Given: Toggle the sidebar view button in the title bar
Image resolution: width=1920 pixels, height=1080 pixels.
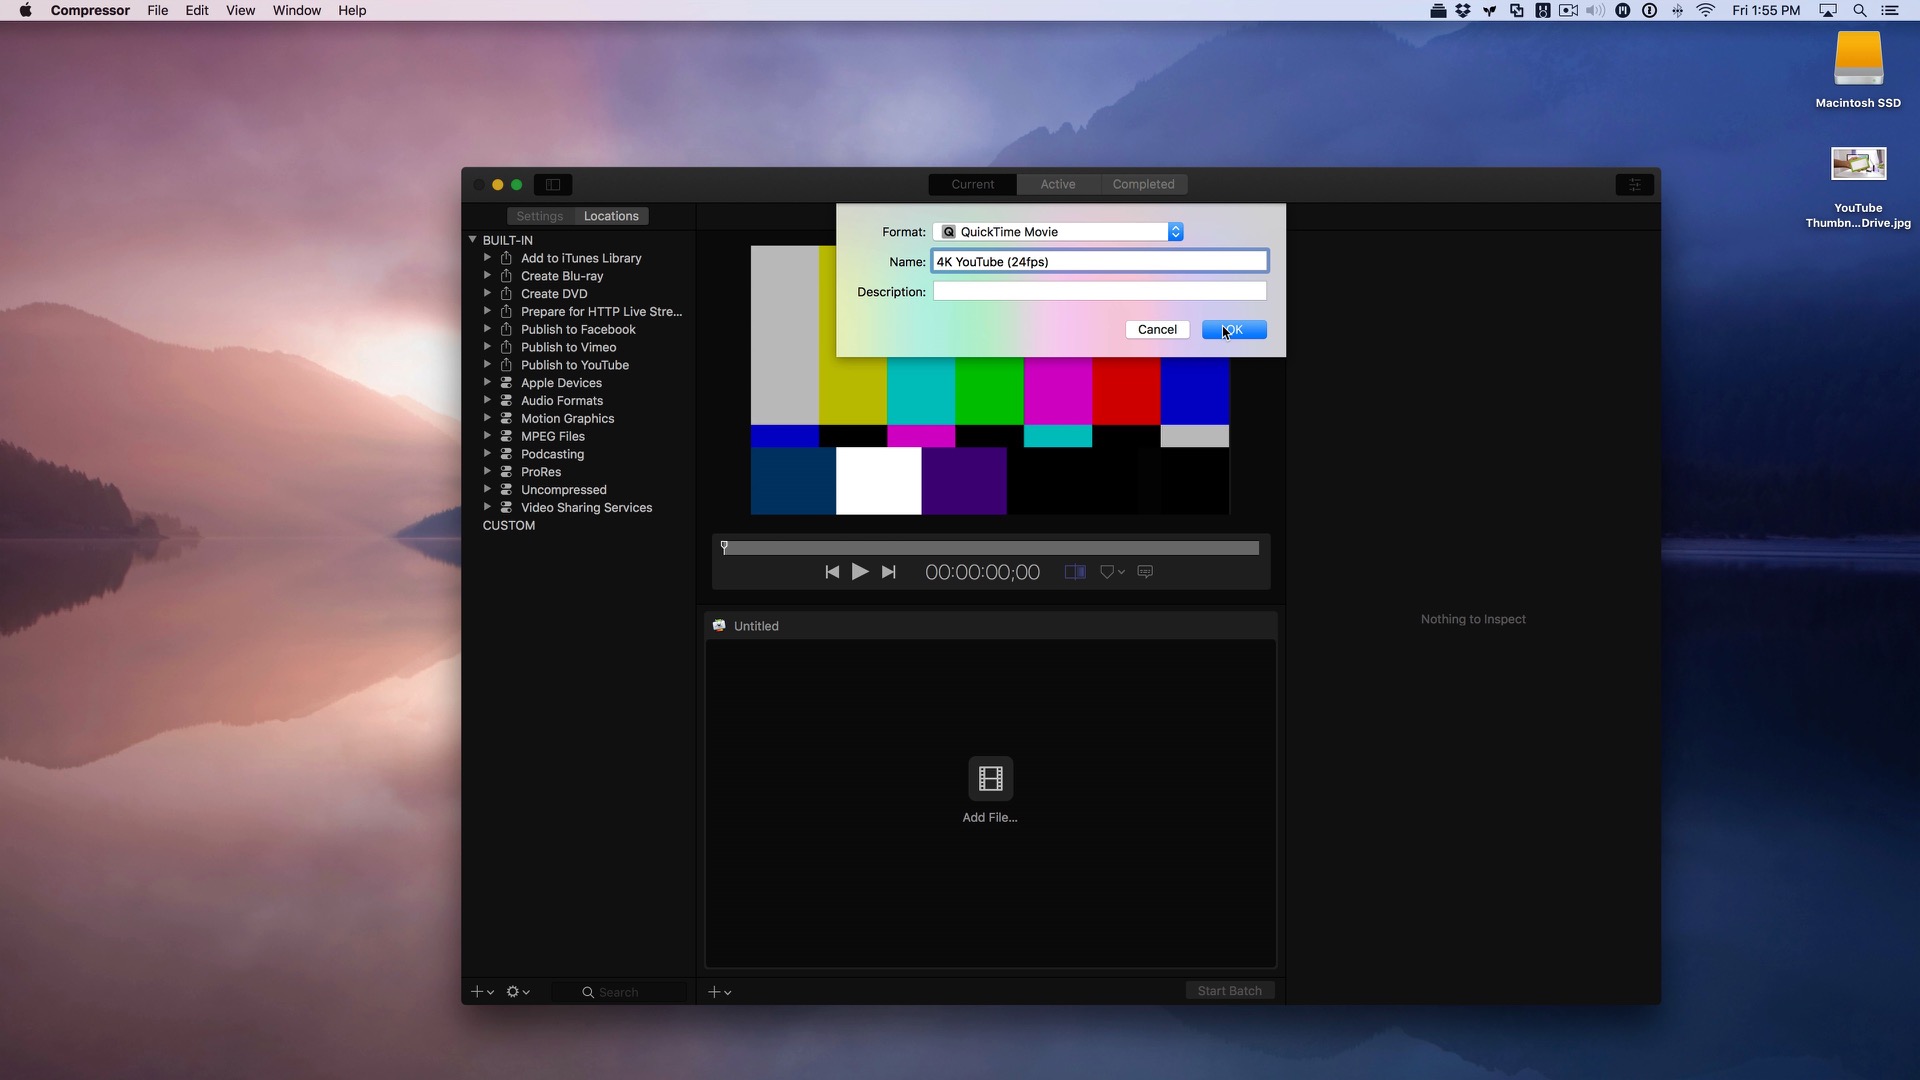Looking at the screenshot, I should 553,184.
